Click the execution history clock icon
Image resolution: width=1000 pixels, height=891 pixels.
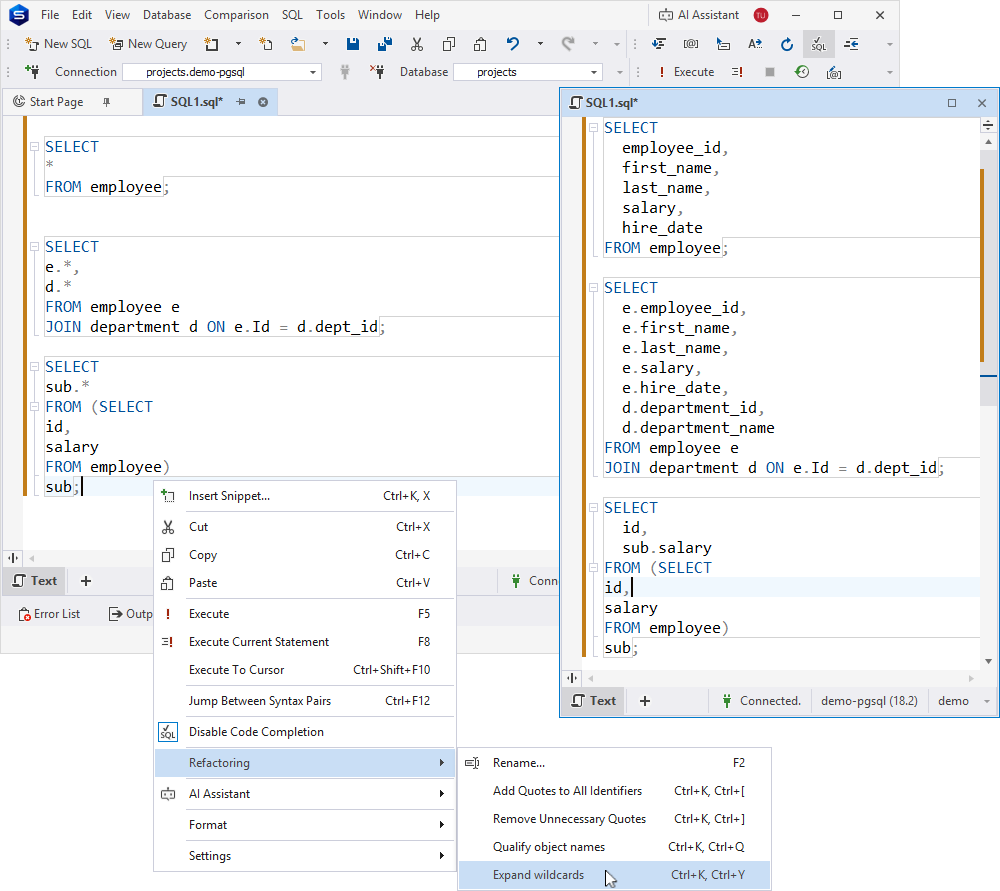(802, 72)
